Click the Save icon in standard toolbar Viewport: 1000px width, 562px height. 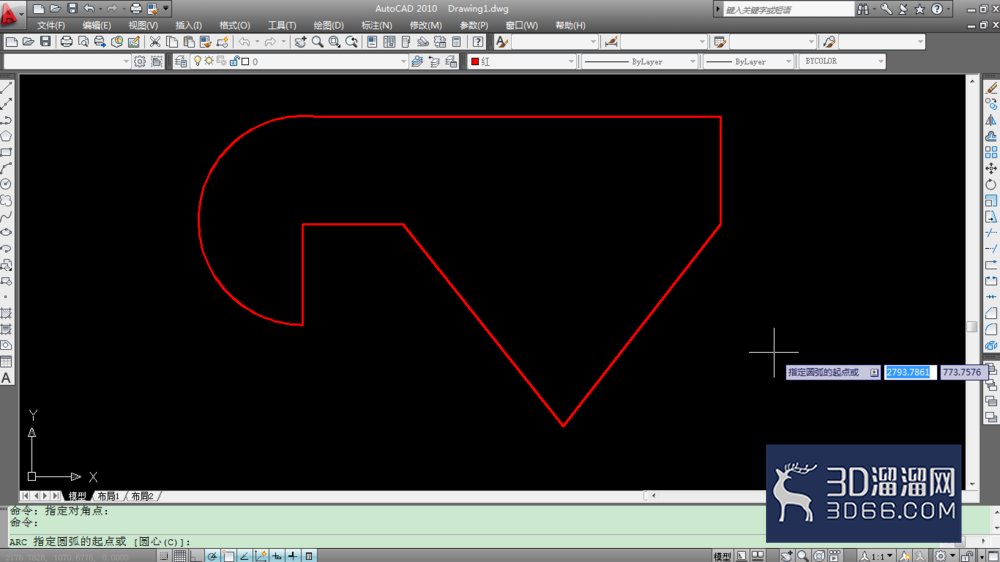pos(45,42)
